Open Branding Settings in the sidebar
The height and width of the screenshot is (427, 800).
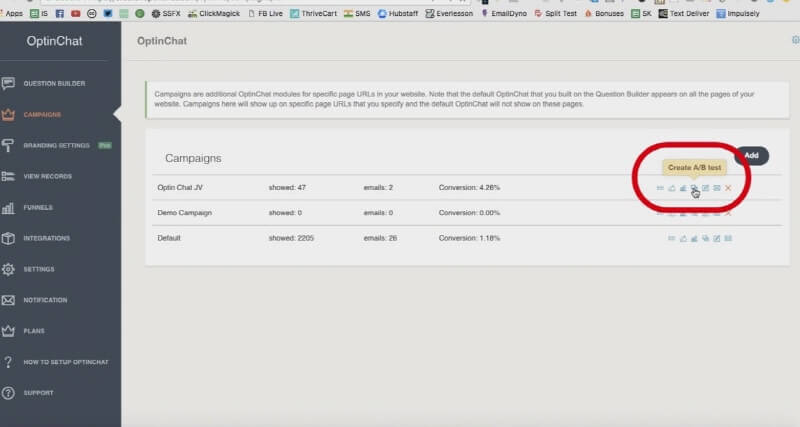56,145
